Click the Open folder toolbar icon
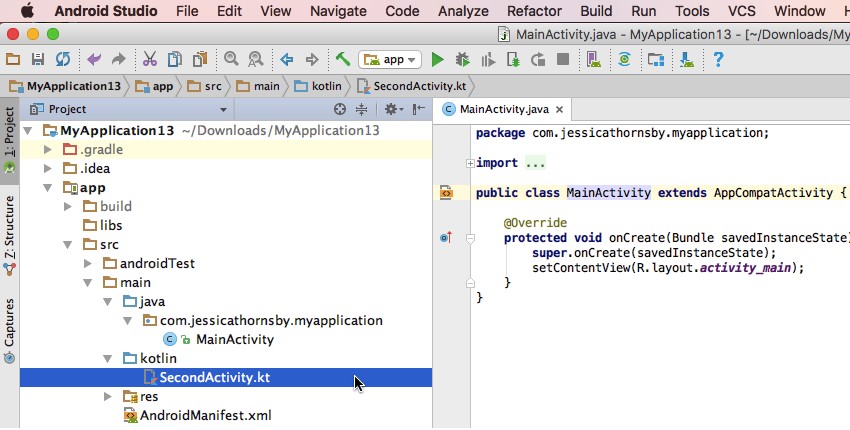 click(13, 59)
